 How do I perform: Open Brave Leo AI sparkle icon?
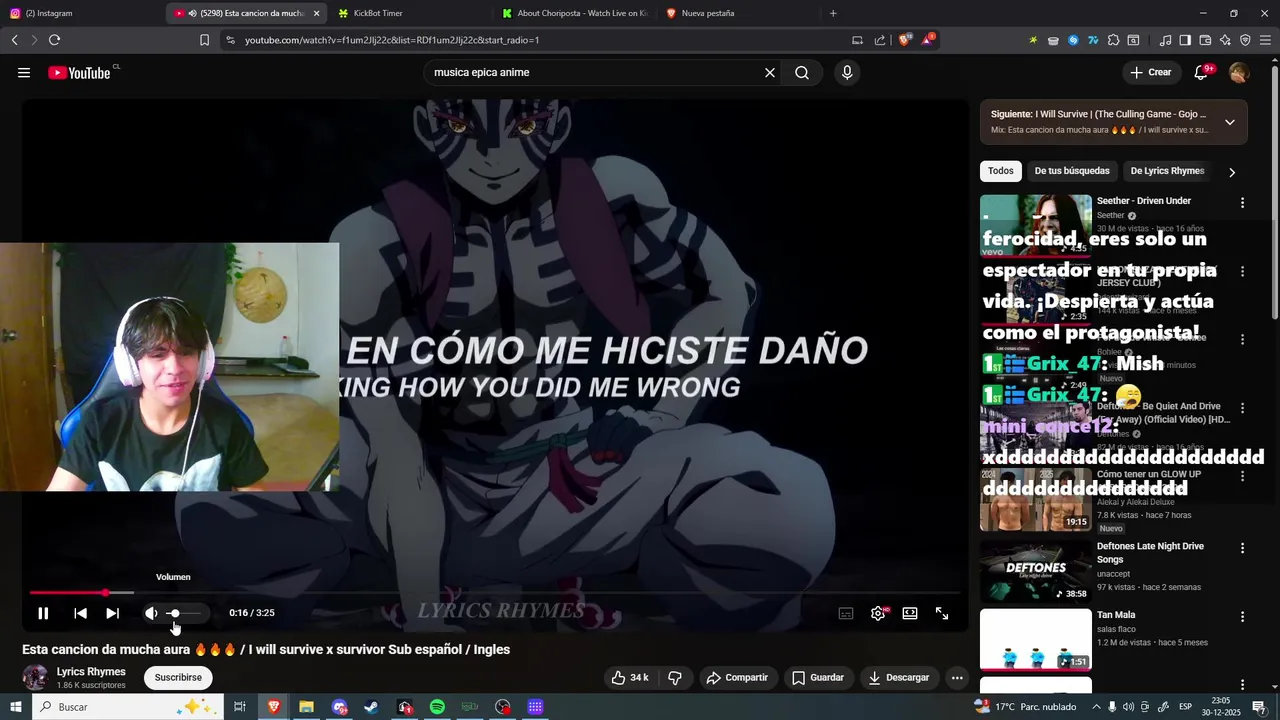1225,40
